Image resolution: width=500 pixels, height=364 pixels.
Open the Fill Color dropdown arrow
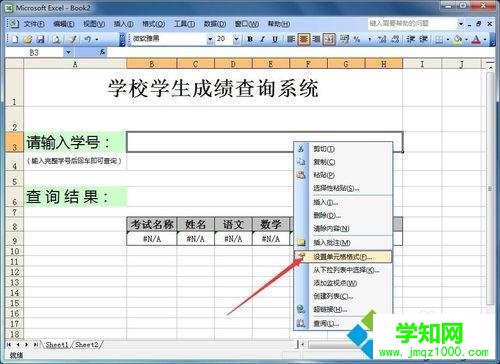pos(466,40)
